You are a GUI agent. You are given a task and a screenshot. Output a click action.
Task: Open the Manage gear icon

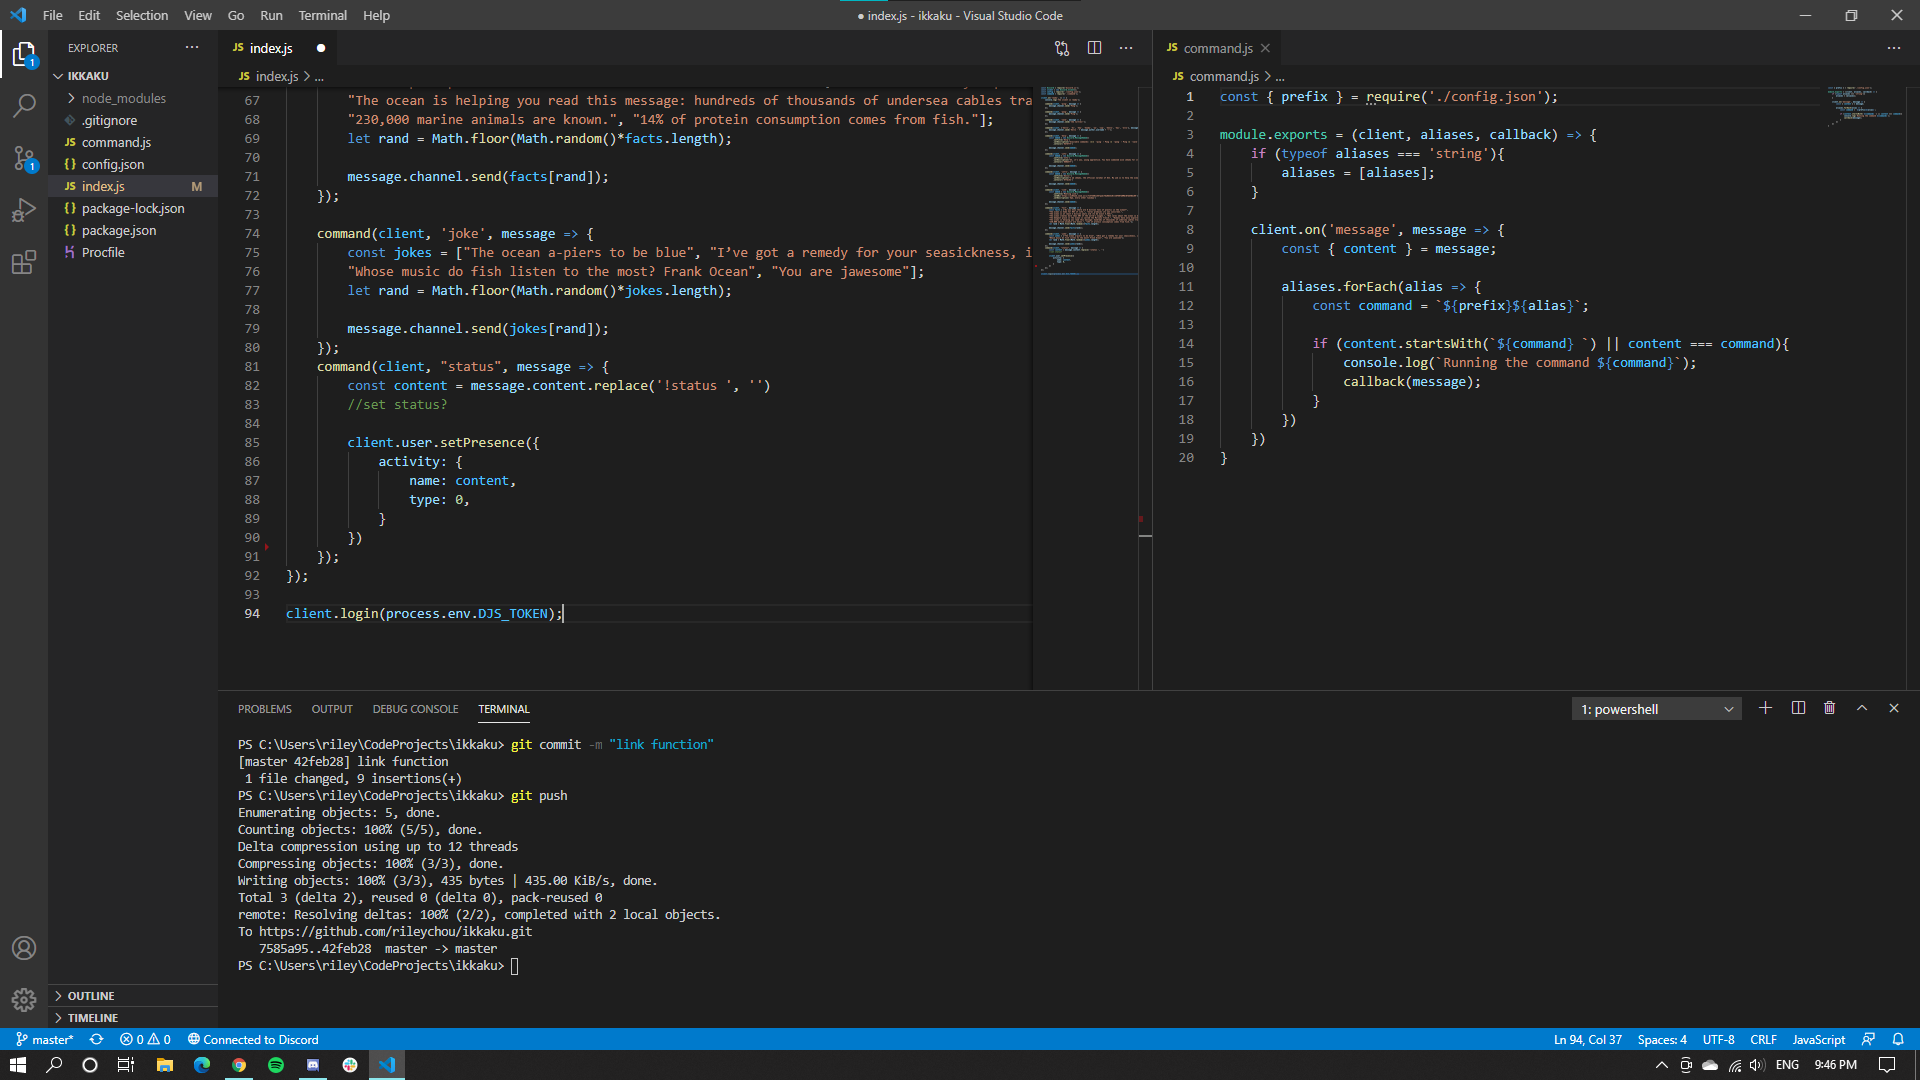pos(24,999)
